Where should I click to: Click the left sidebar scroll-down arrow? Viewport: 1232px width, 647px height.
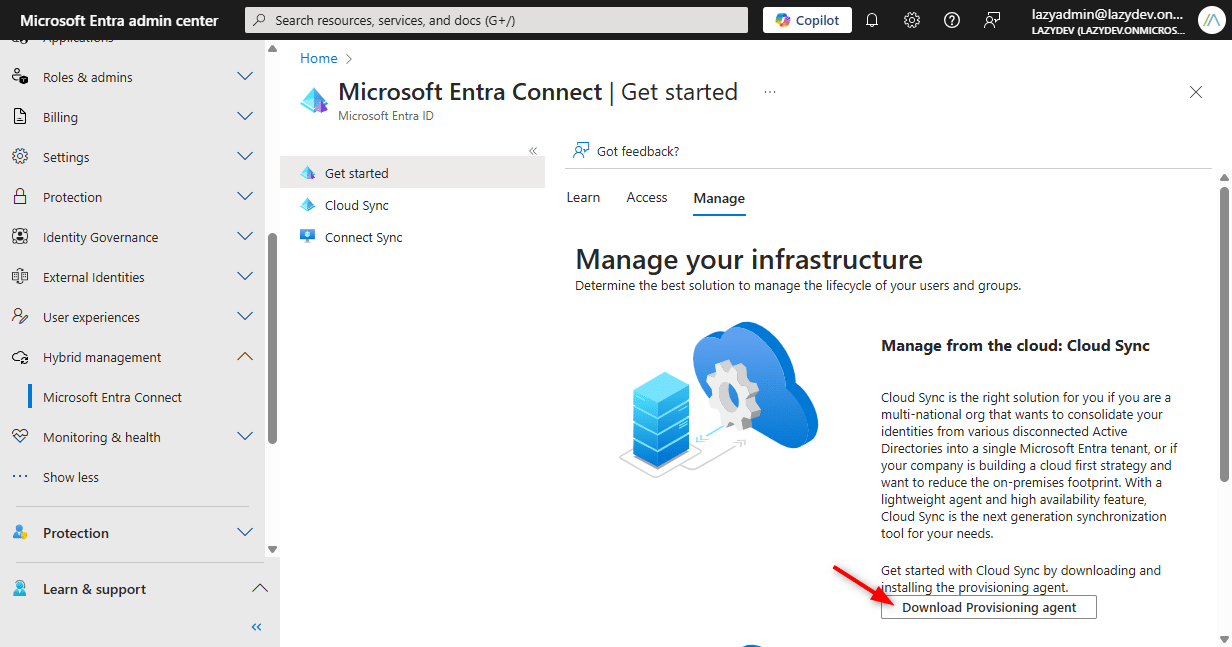[272, 549]
